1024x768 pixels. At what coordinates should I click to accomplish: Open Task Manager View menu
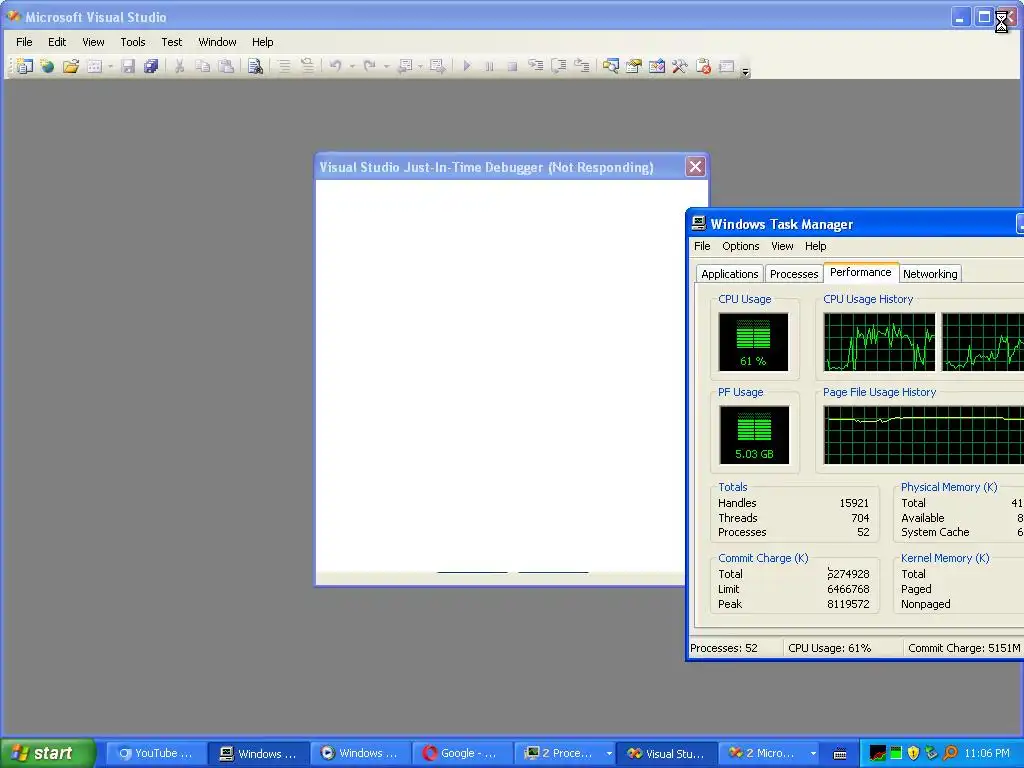(782, 246)
